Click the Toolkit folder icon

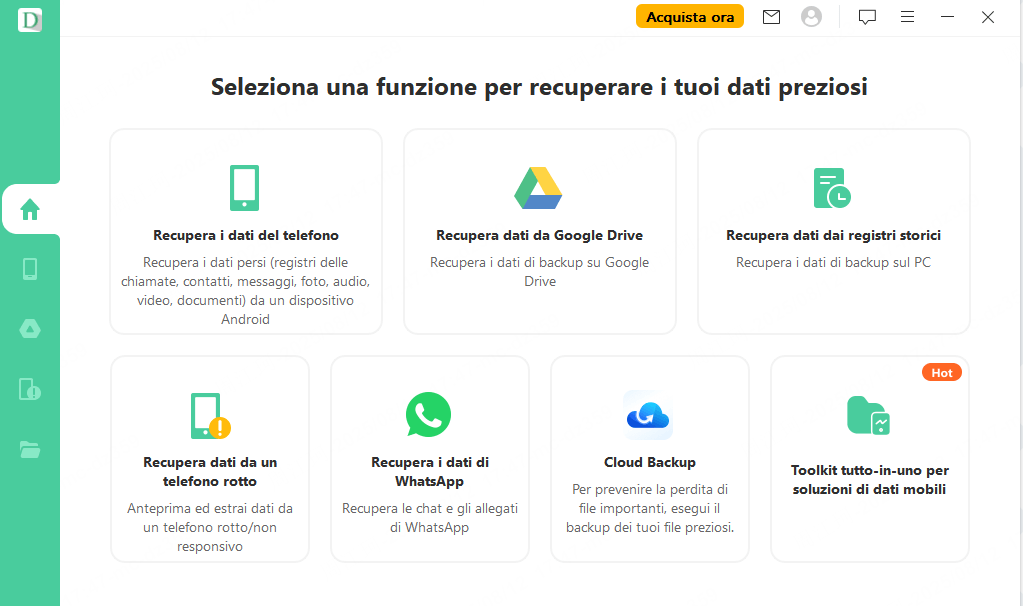pos(868,415)
